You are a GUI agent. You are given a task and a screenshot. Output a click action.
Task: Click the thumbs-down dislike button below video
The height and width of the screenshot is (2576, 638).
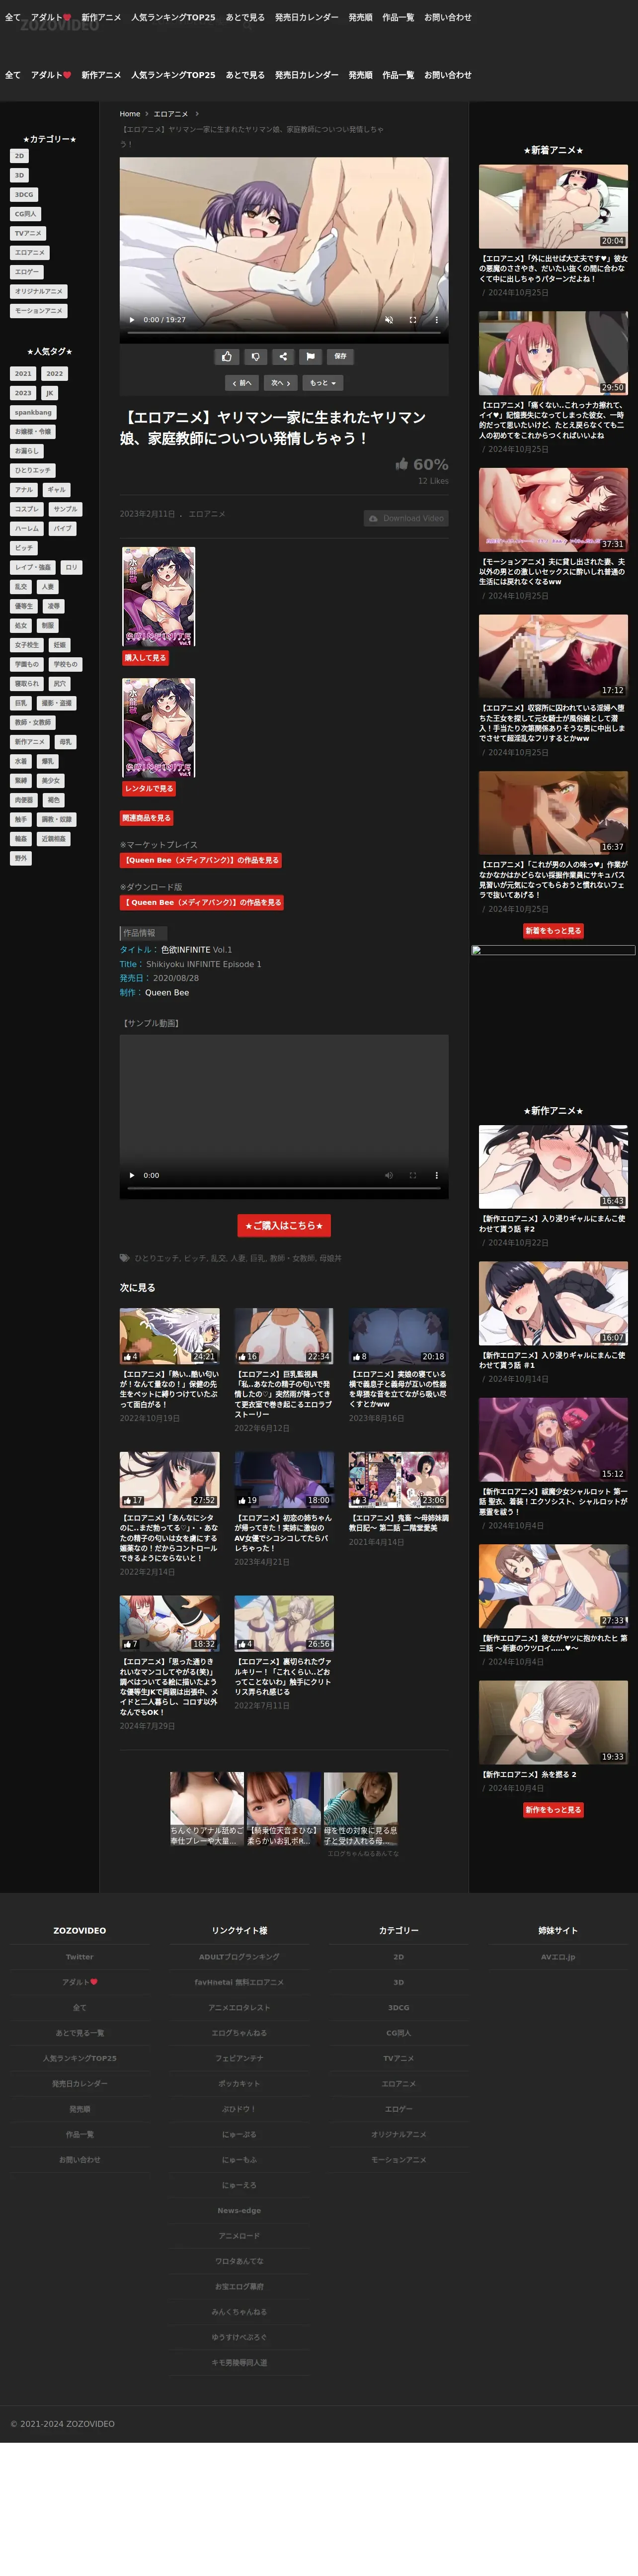click(255, 356)
